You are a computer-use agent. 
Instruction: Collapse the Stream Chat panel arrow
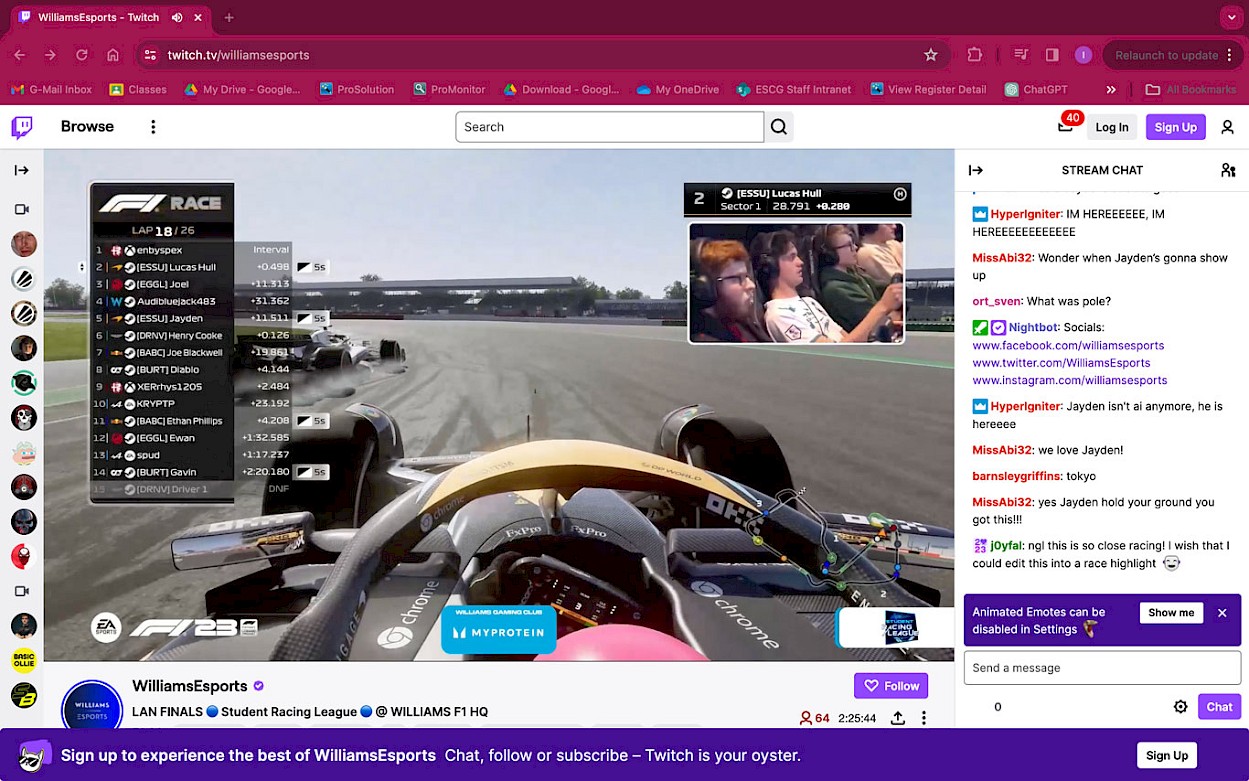click(x=976, y=170)
